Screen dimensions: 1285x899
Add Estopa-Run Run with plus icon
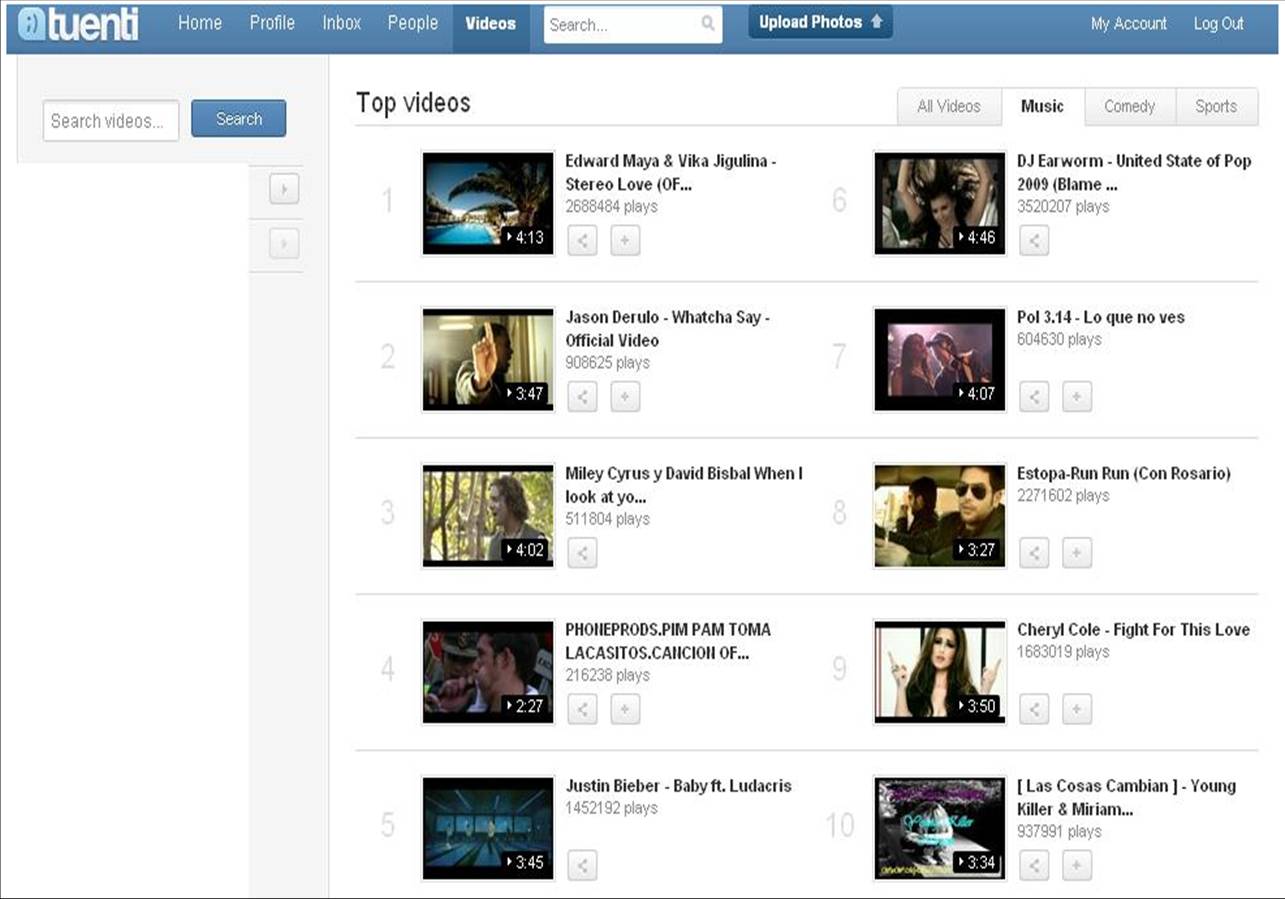click(x=1077, y=552)
